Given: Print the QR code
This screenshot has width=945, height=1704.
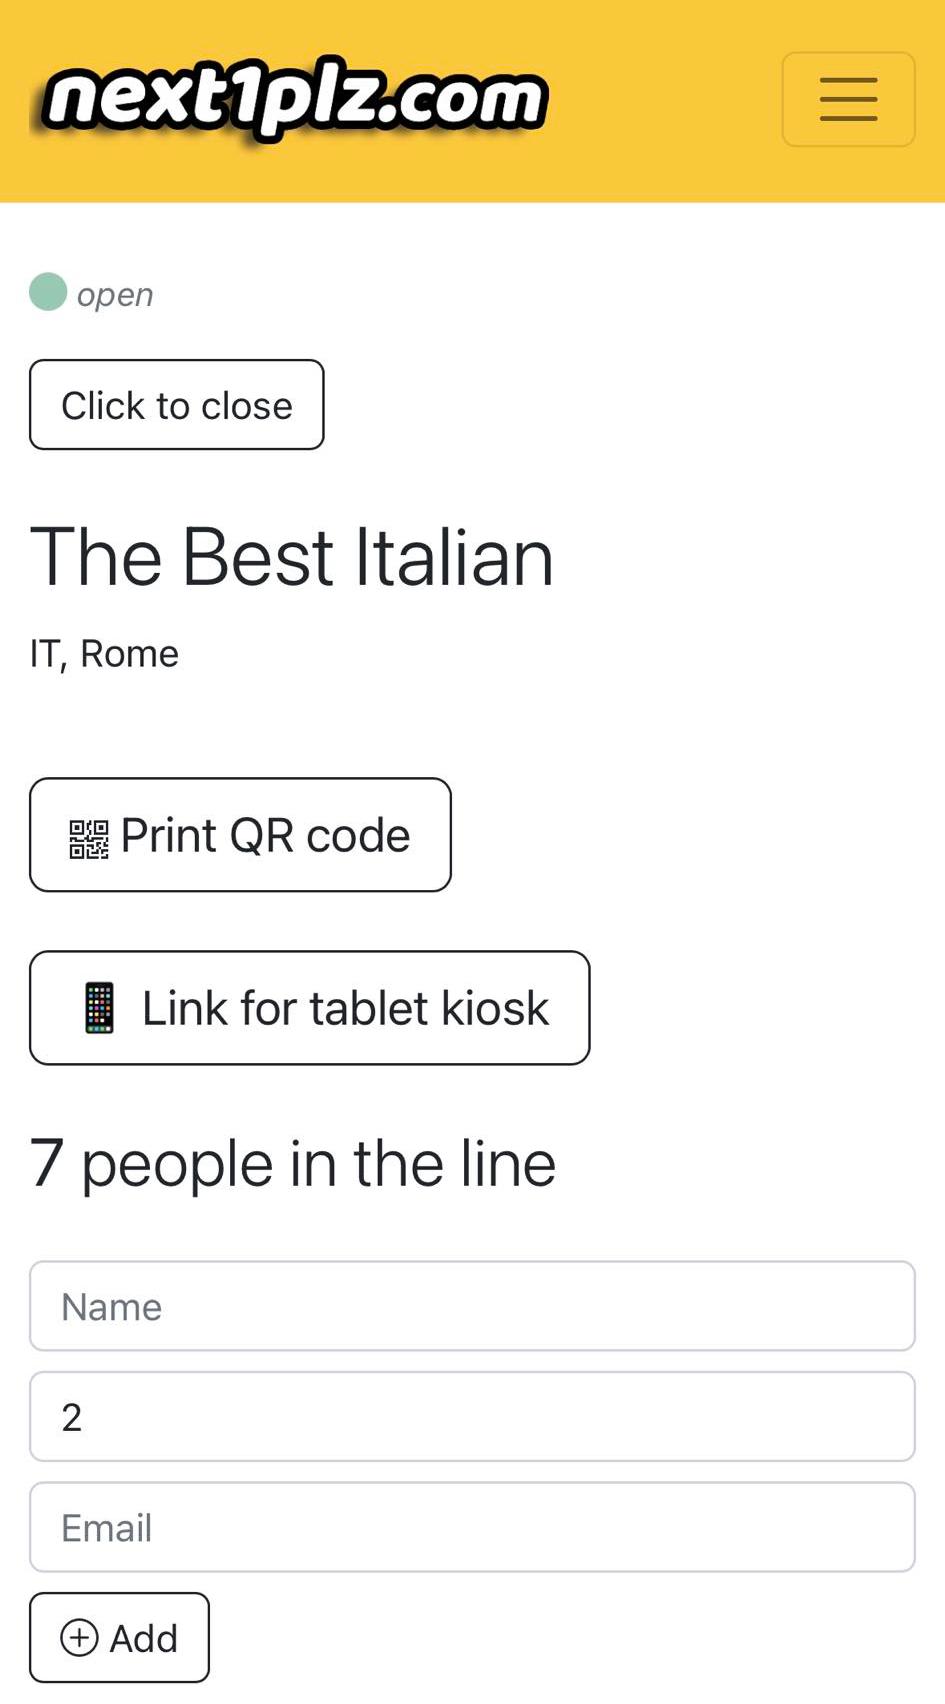Looking at the screenshot, I should pos(240,835).
